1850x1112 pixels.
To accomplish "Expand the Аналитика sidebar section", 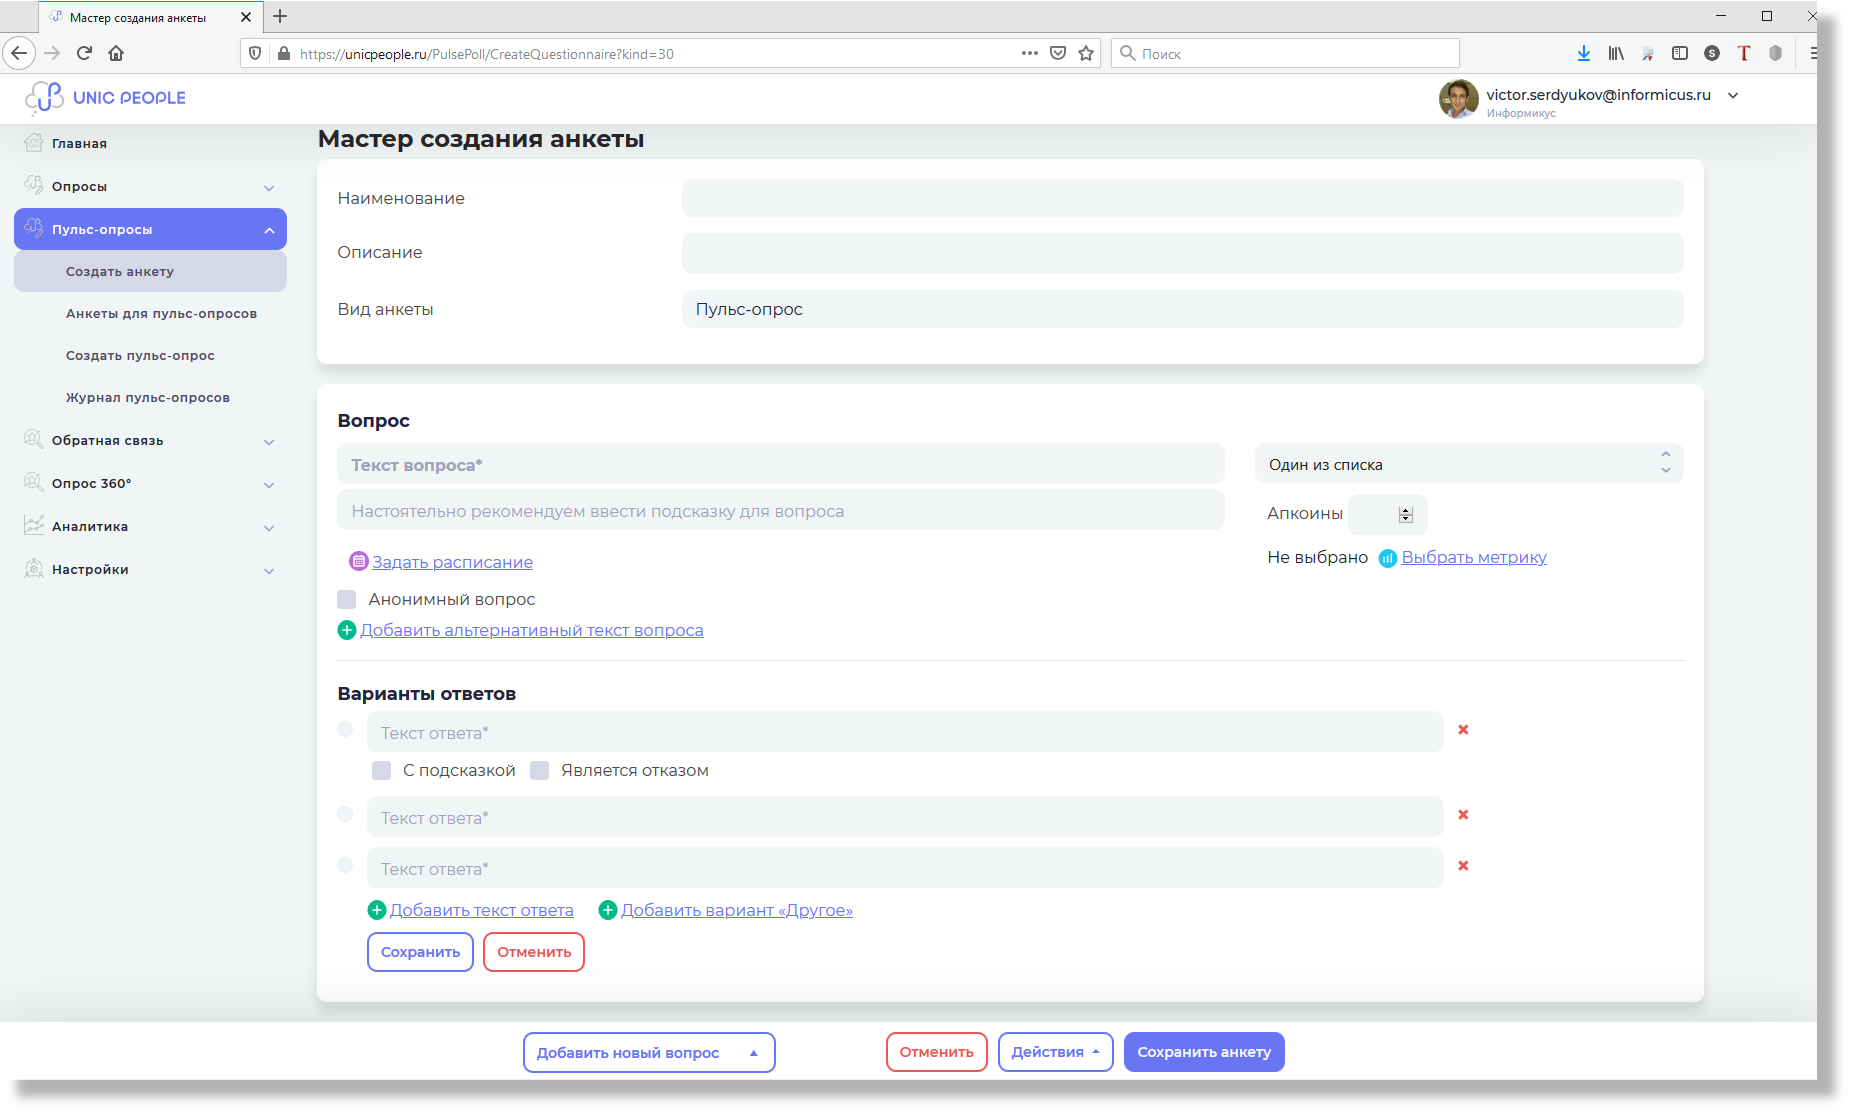I will click(x=150, y=527).
